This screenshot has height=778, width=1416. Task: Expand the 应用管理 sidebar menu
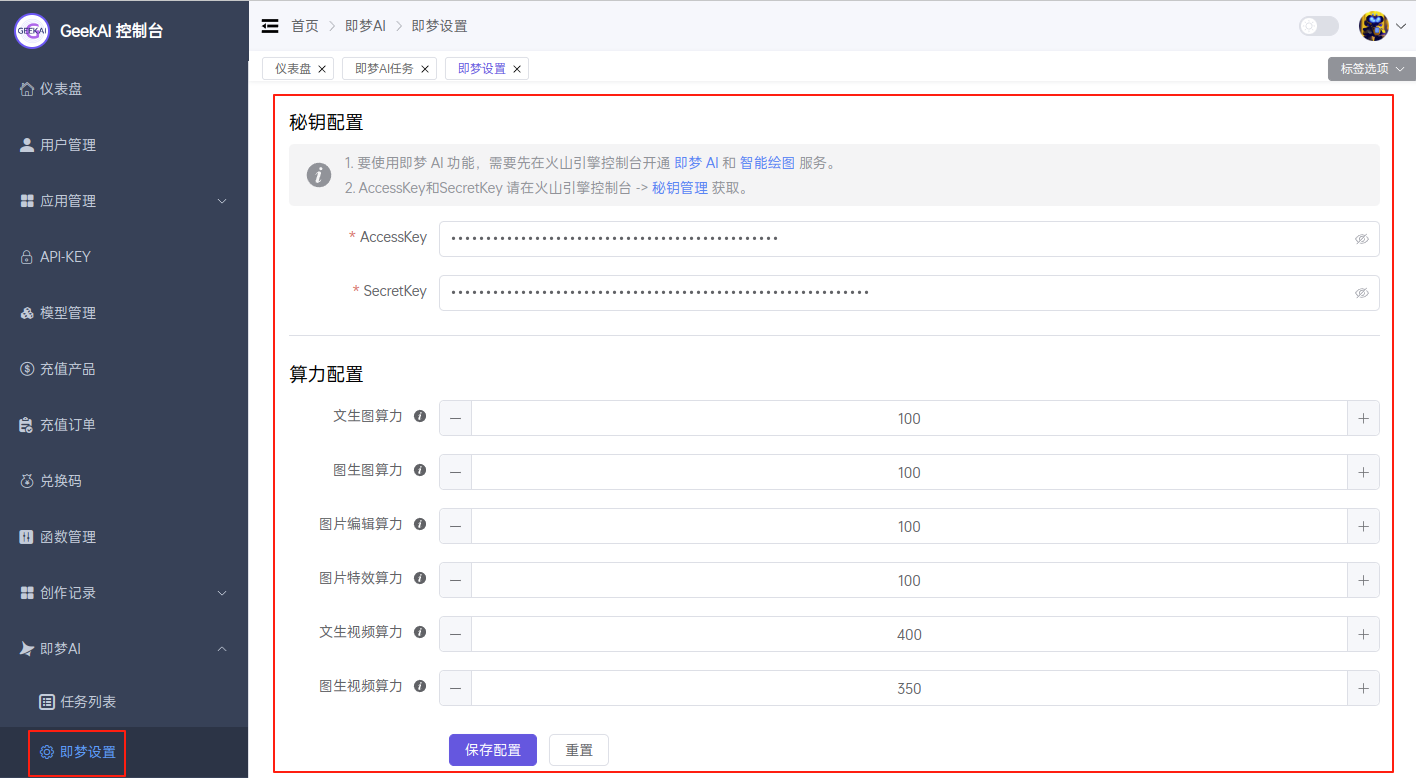coord(124,201)
